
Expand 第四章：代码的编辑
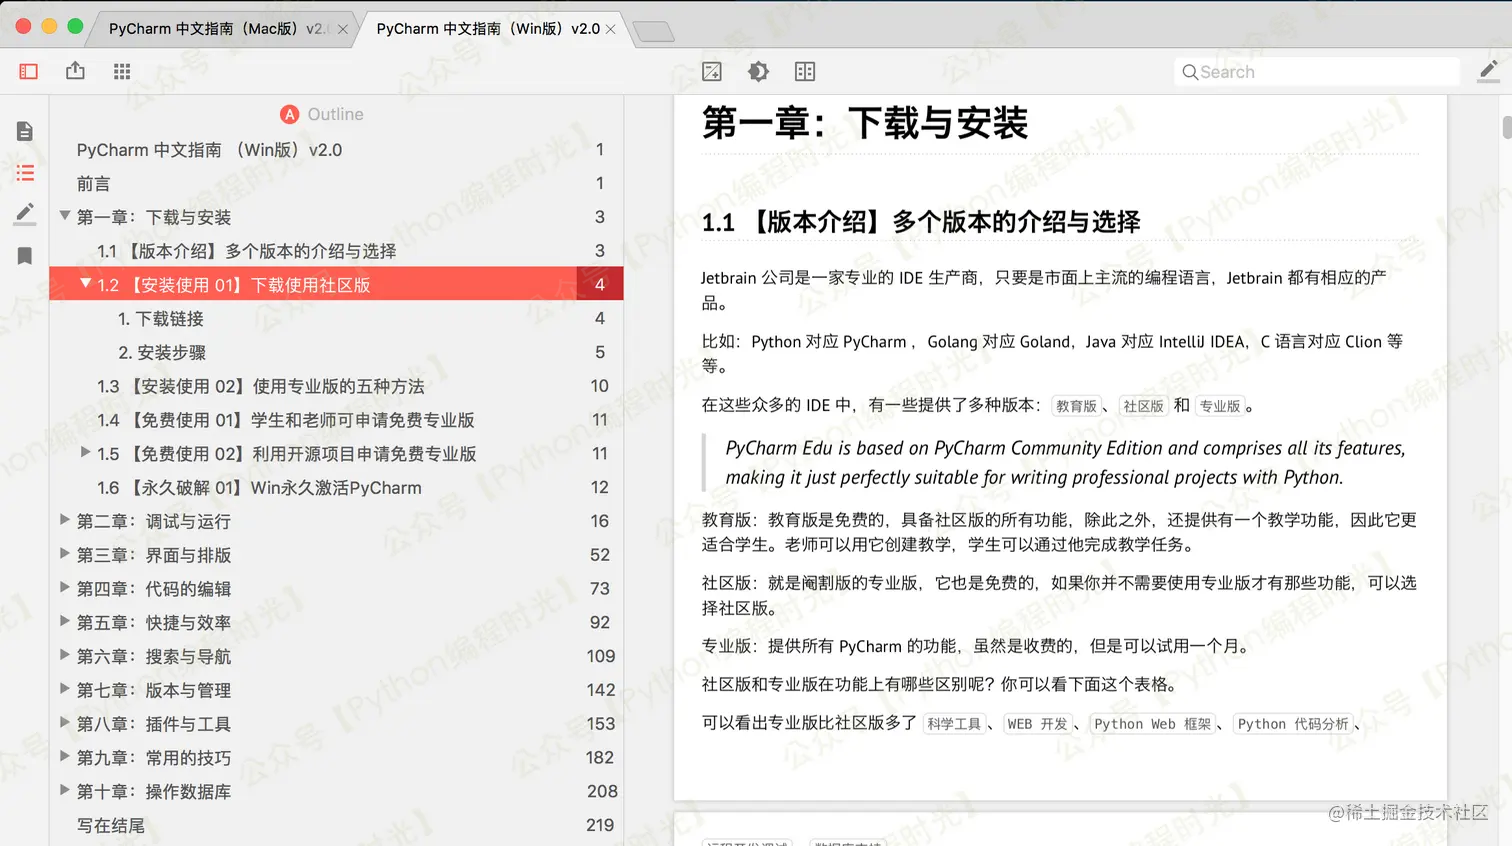pyautogui.click(x=65, y=588)
